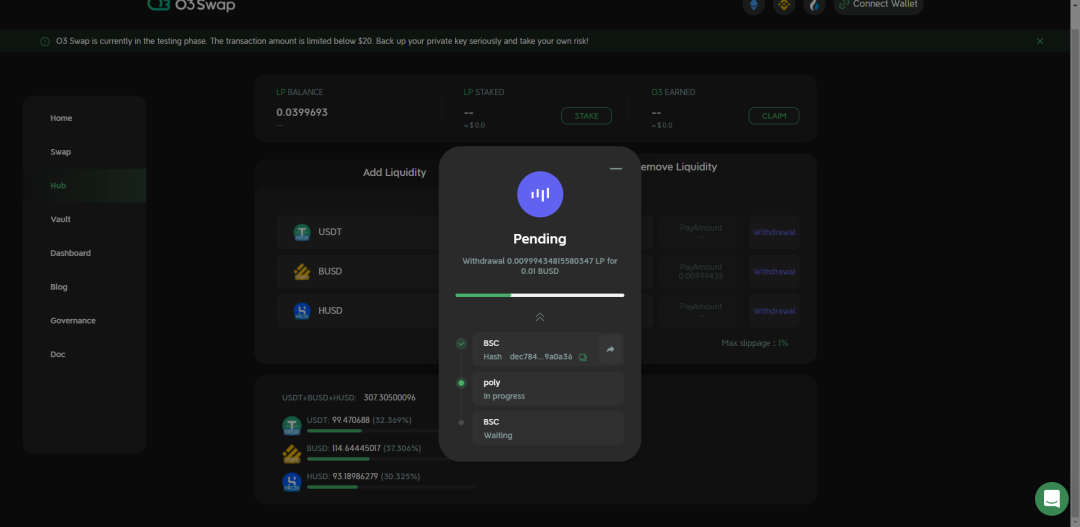Go to Dashboard in sidebar
Viewport: 1080px width, 527px height.
pyautogui.click(x=70, y=254)
